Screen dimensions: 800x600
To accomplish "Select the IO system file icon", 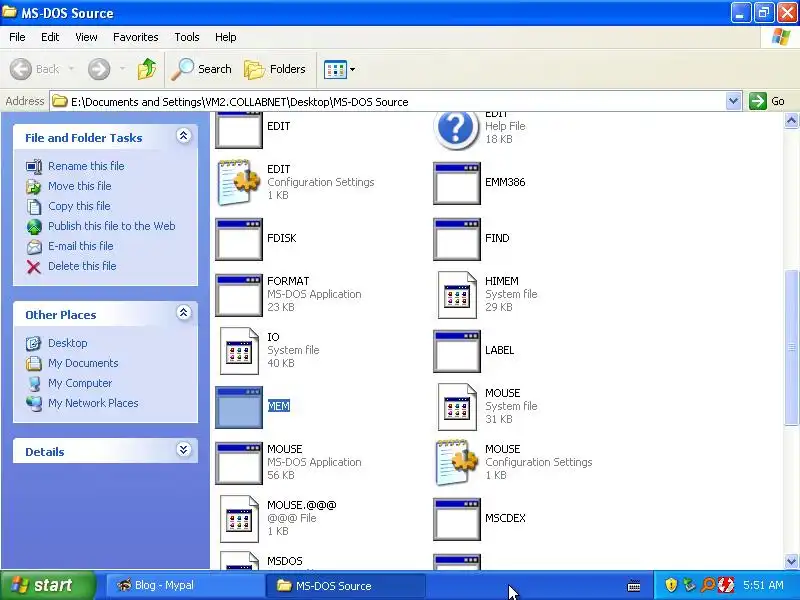I will [x=239, y=351].
